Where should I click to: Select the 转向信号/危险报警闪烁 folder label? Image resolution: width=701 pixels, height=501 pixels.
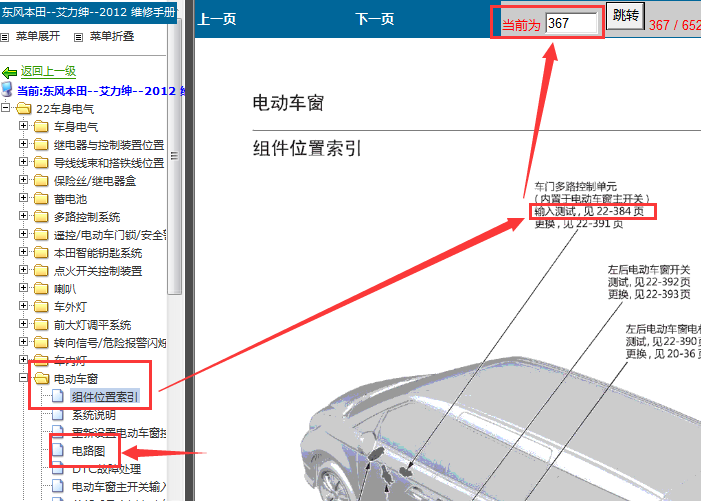tap(110, 343)
